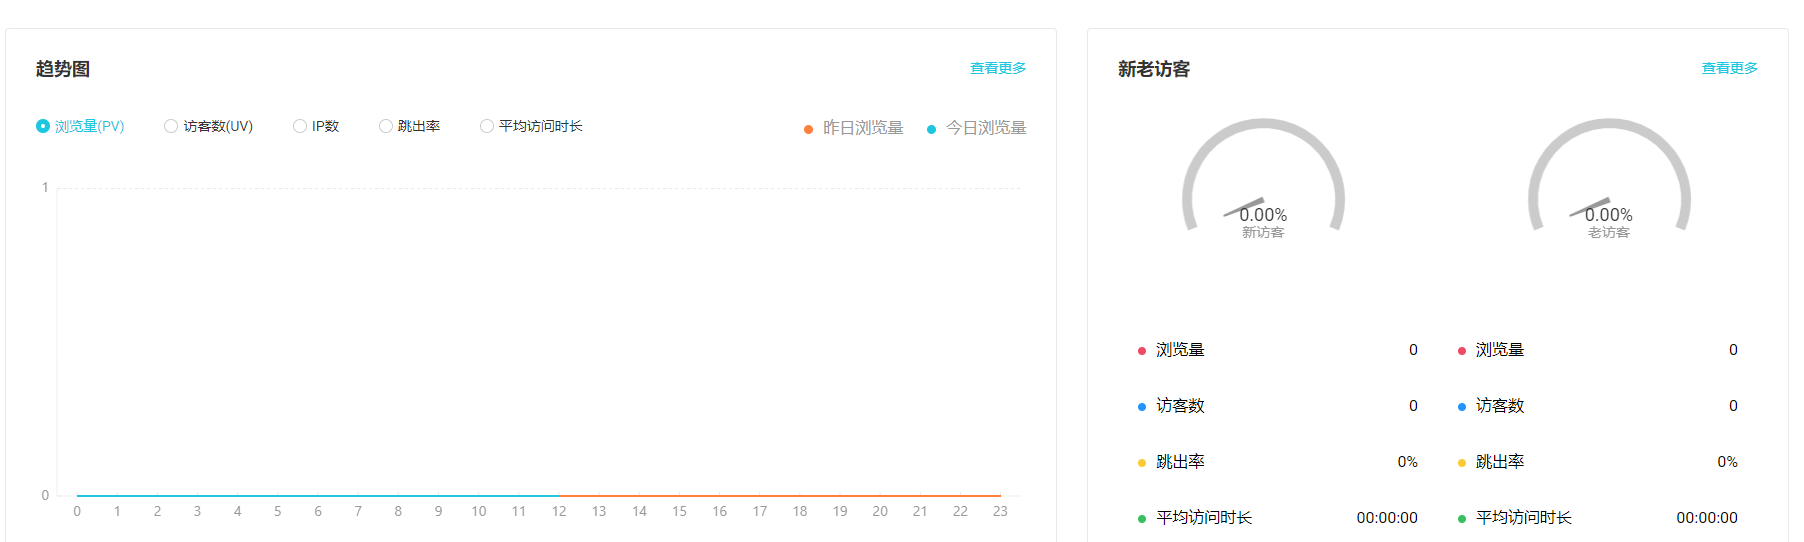Choose the IP数 radio option
Screen dimensions: 1804x542
coord(300,126)
